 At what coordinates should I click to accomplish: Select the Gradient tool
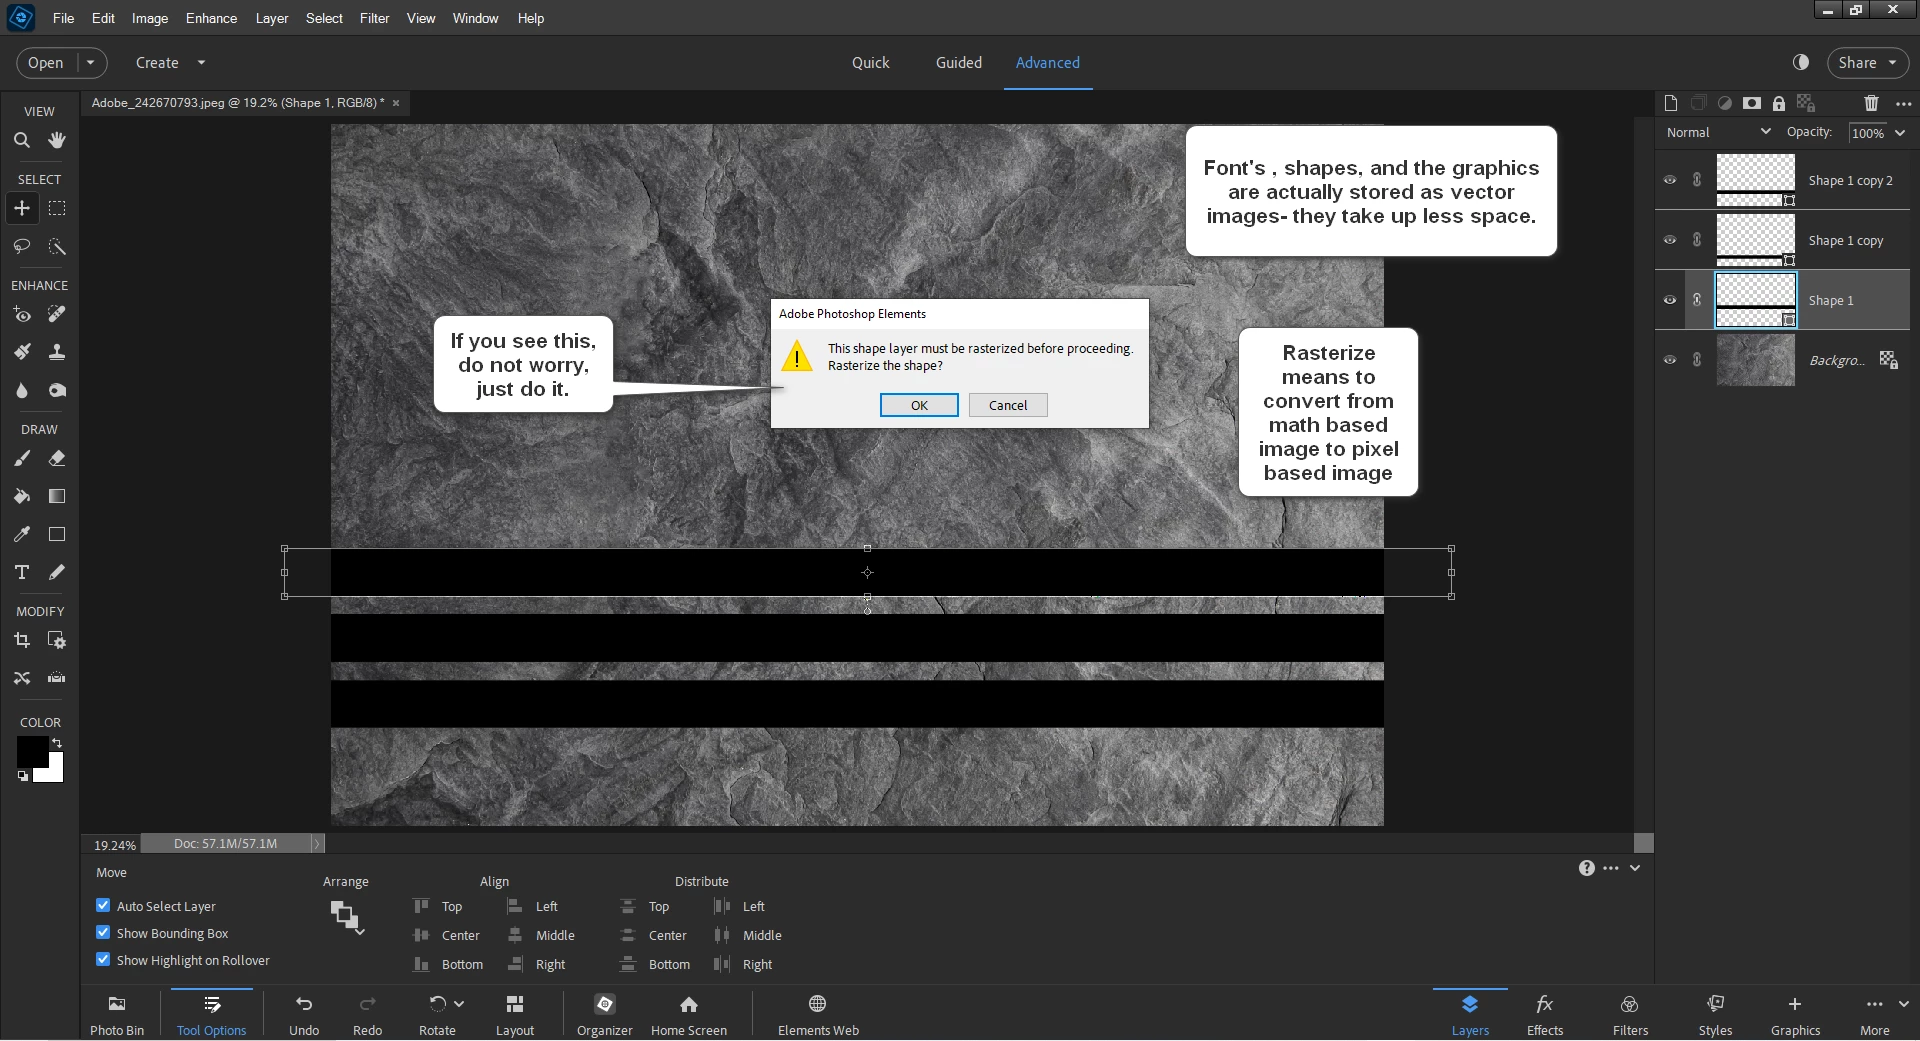pyautogui.click(x=57, y=496)
